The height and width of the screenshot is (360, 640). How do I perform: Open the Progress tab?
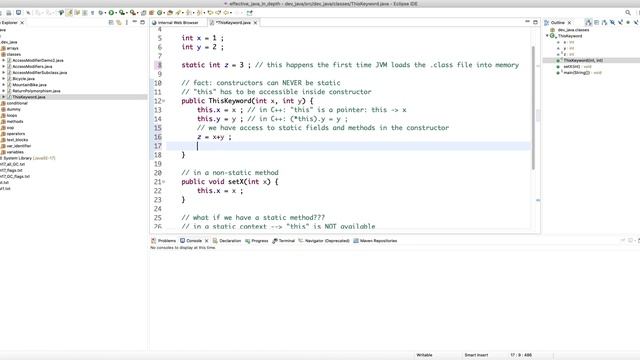pyautogui.click(x=257, y=240)
